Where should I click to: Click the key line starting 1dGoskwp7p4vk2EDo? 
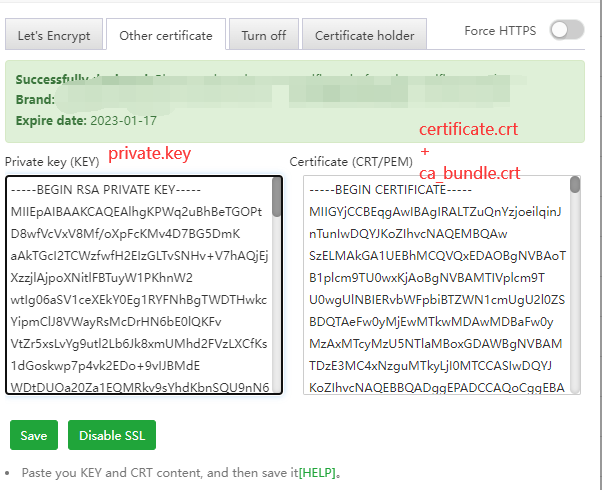tap(105, 366)
